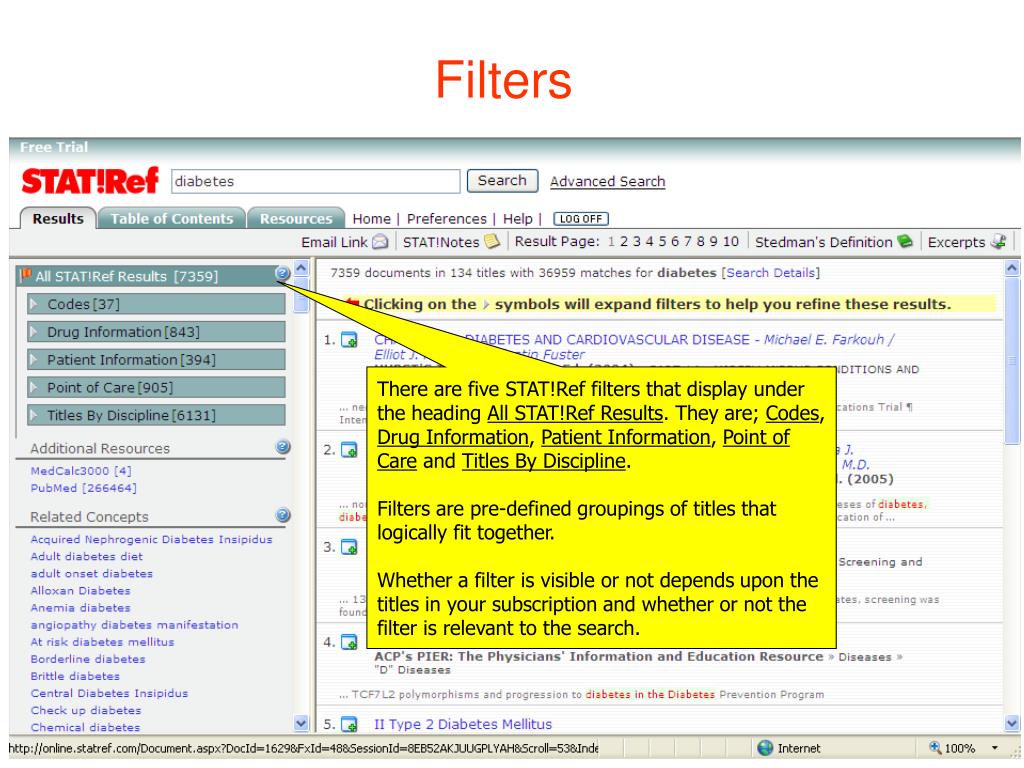Click the results pane scrollbar thumb

(x=1012, y=360)
